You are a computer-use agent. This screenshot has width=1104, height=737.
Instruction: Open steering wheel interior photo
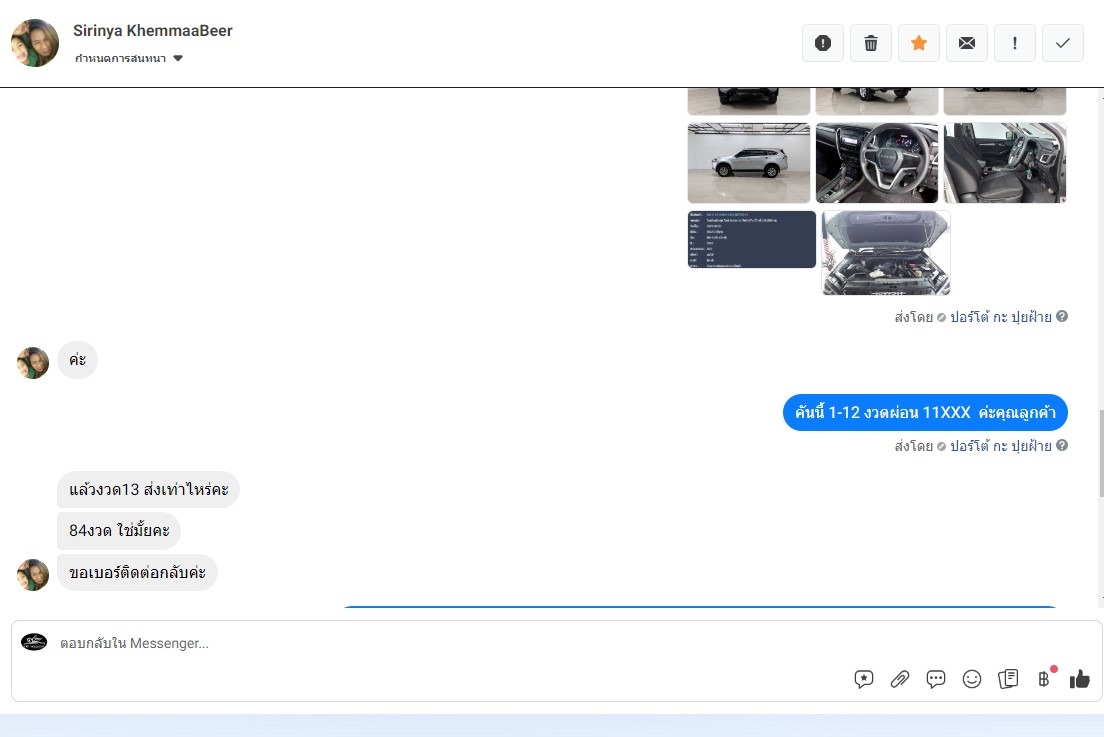(x=877, y=163)
